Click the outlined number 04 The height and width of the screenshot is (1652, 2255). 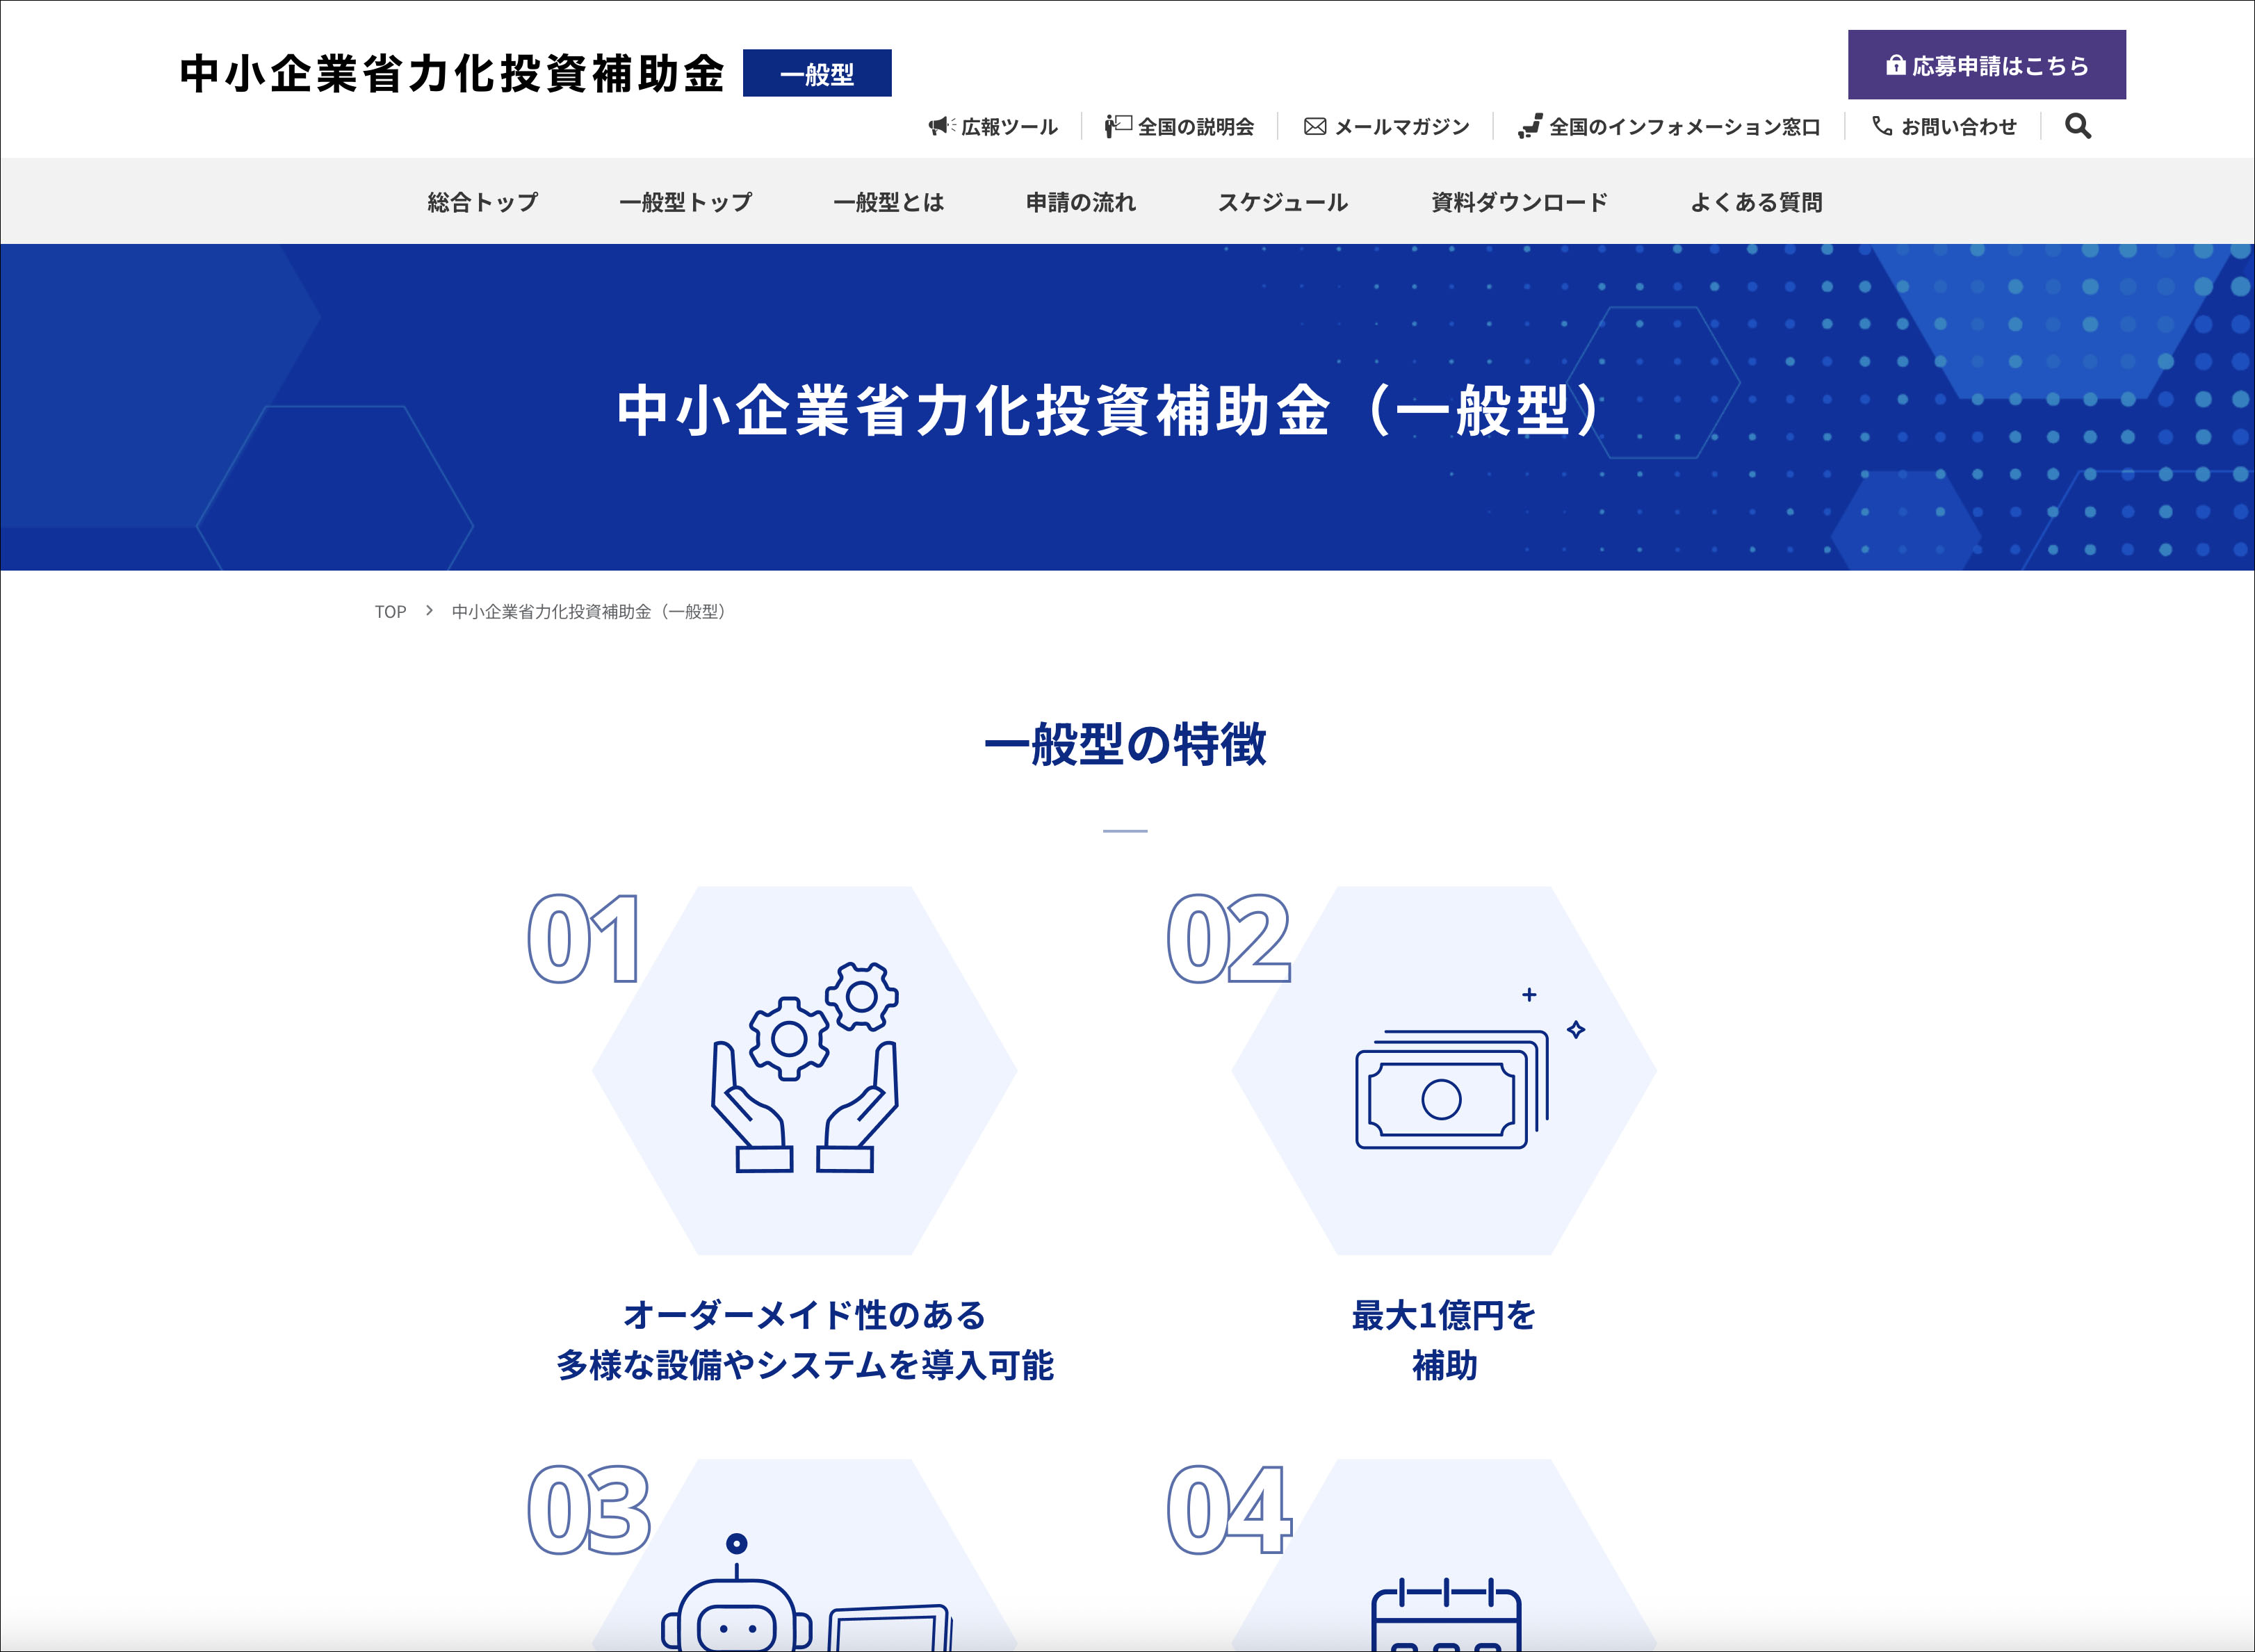click(1230, 1510)
